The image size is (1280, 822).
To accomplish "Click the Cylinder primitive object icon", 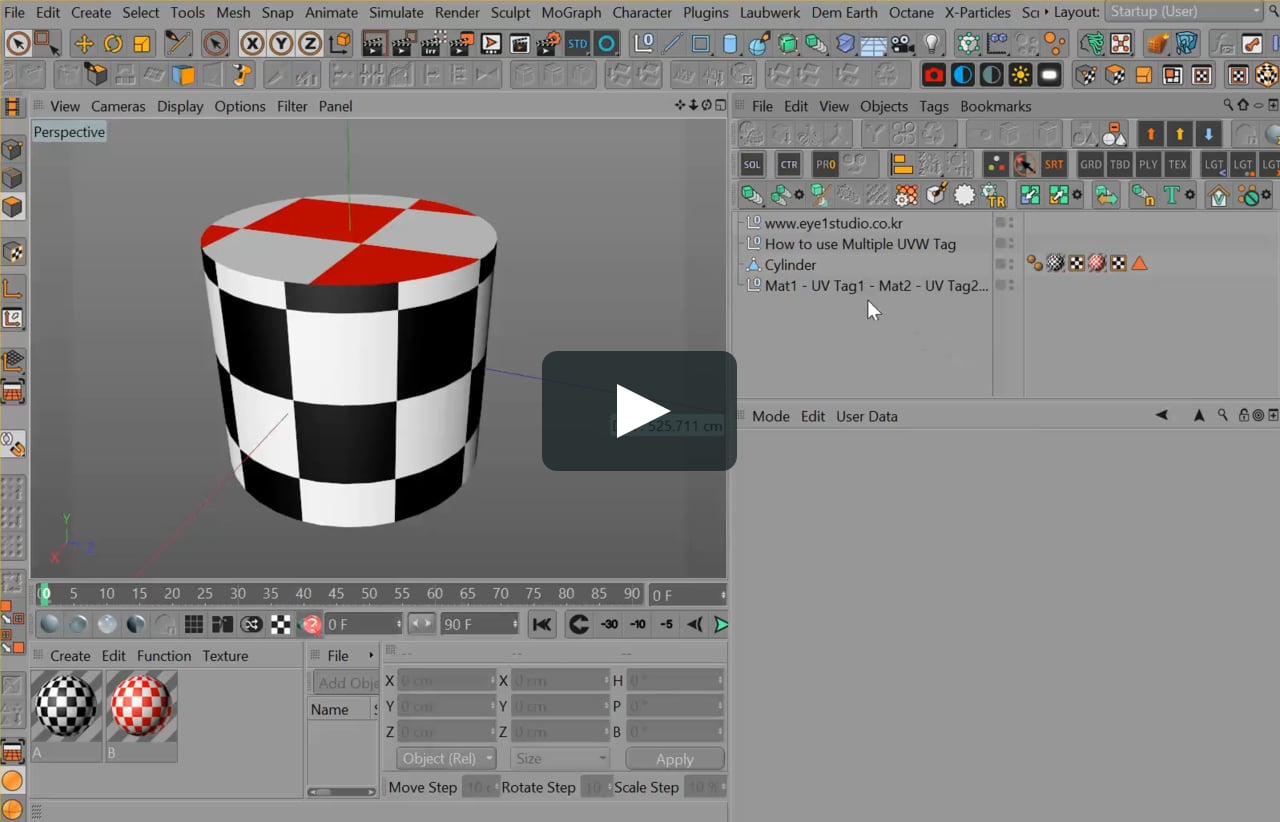I will point(730,44).
